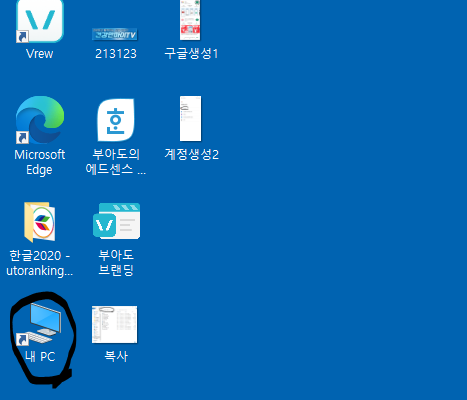Screen dimensions: 467x400
Task: Click the 'Vrew' label text
Action: coord(40,54)
